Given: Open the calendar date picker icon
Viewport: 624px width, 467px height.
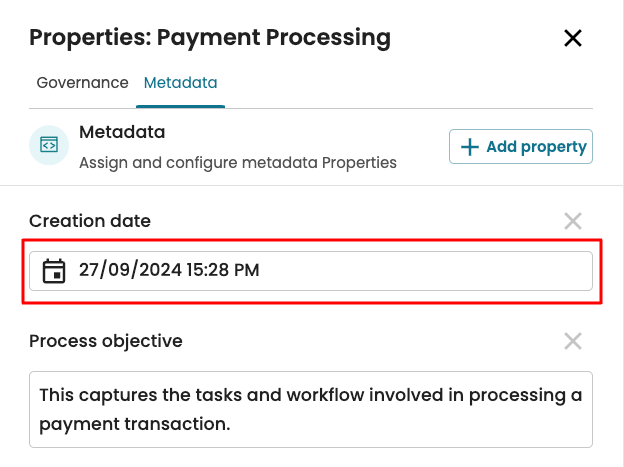Looking at the screenshot, I should tap(54, 270).
